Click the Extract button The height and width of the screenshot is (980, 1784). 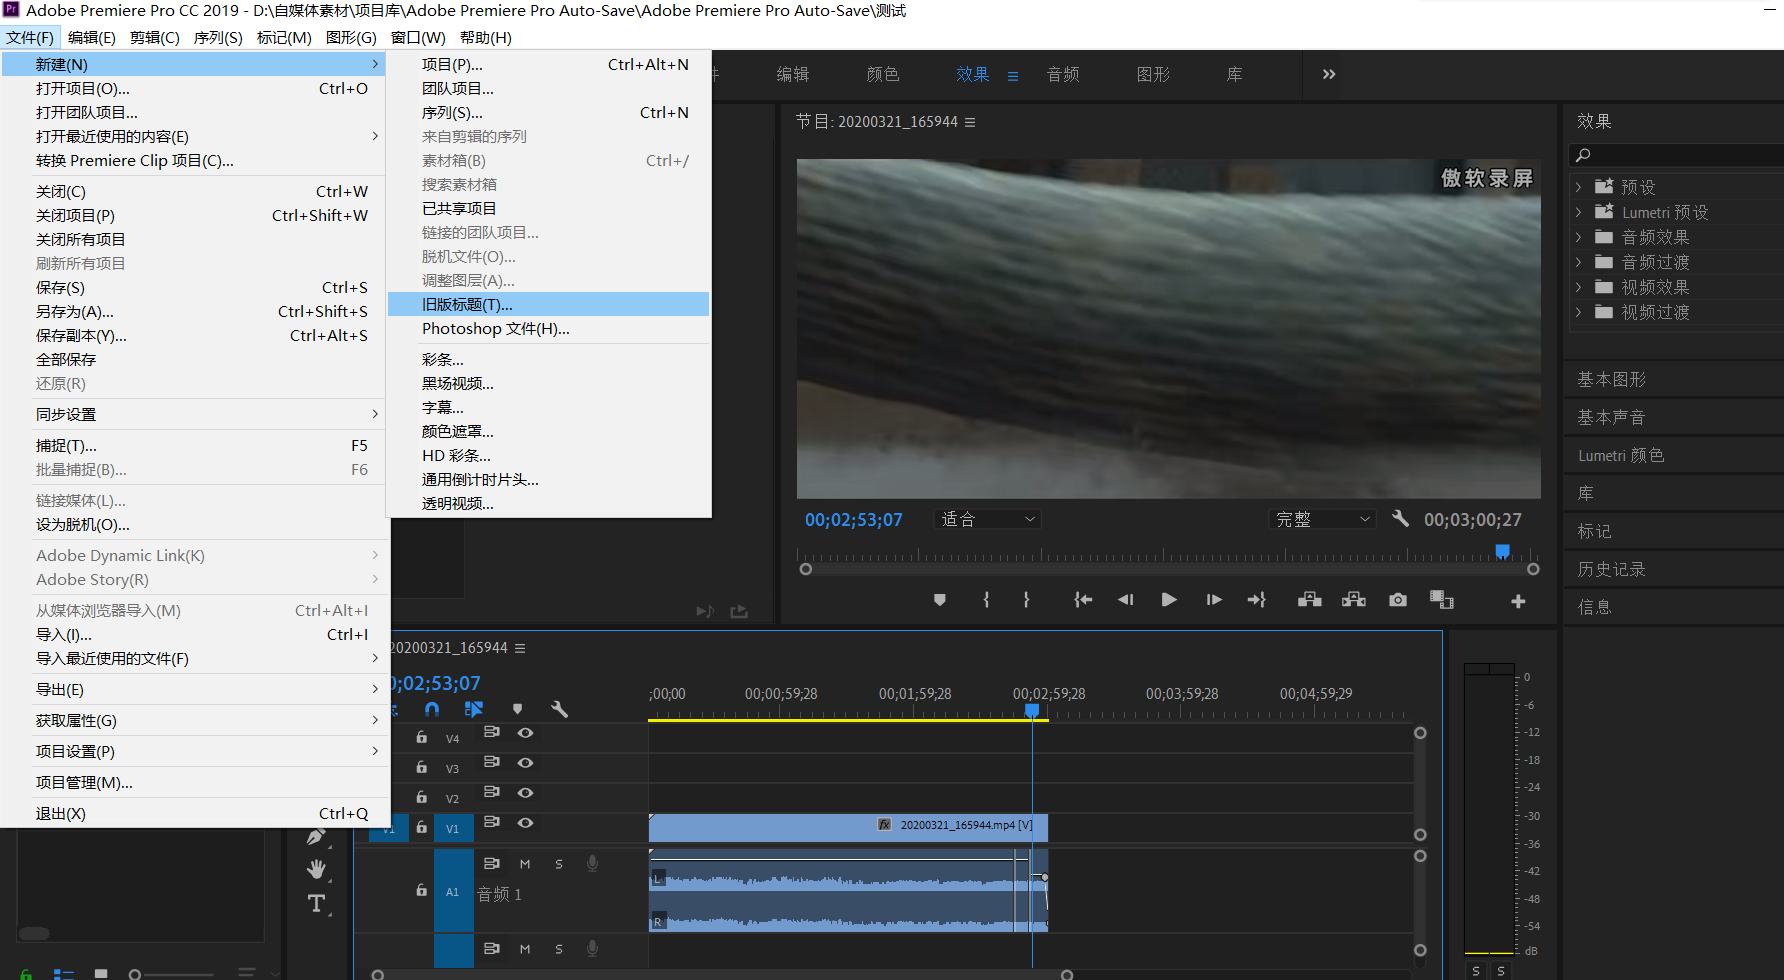1353,600
